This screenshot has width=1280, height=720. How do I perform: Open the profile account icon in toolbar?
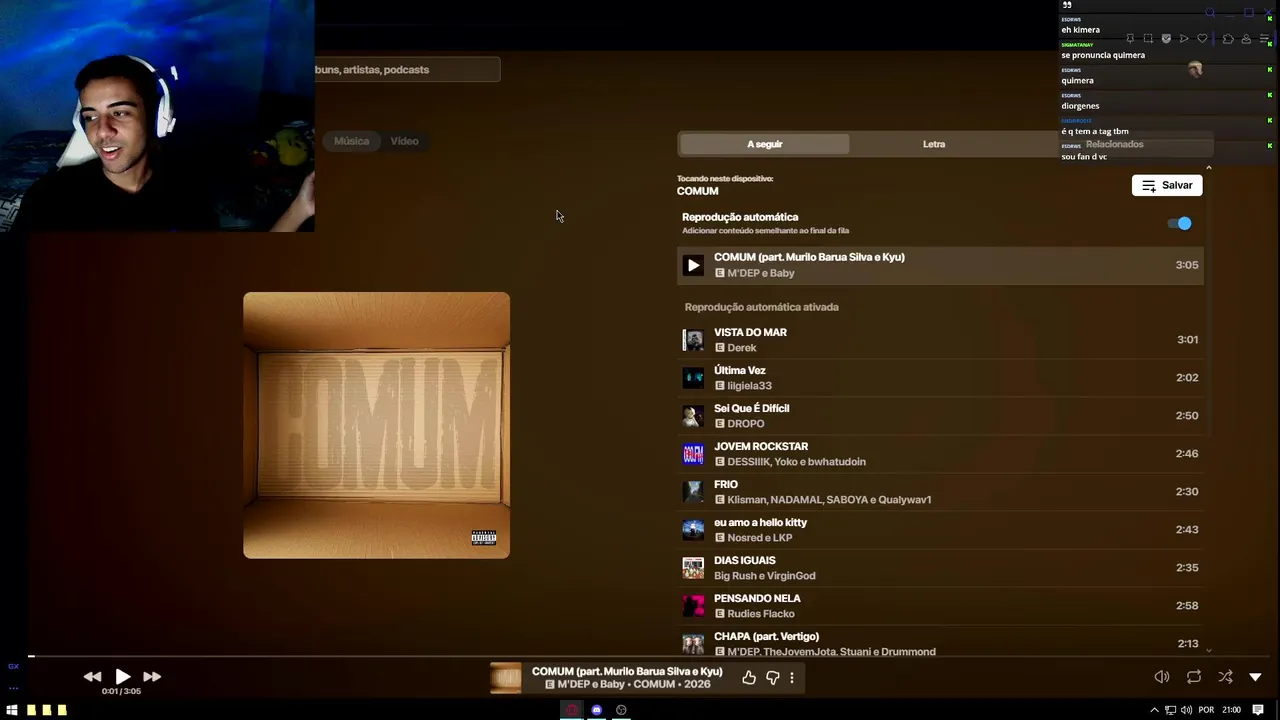click(x=1246, y=39)
